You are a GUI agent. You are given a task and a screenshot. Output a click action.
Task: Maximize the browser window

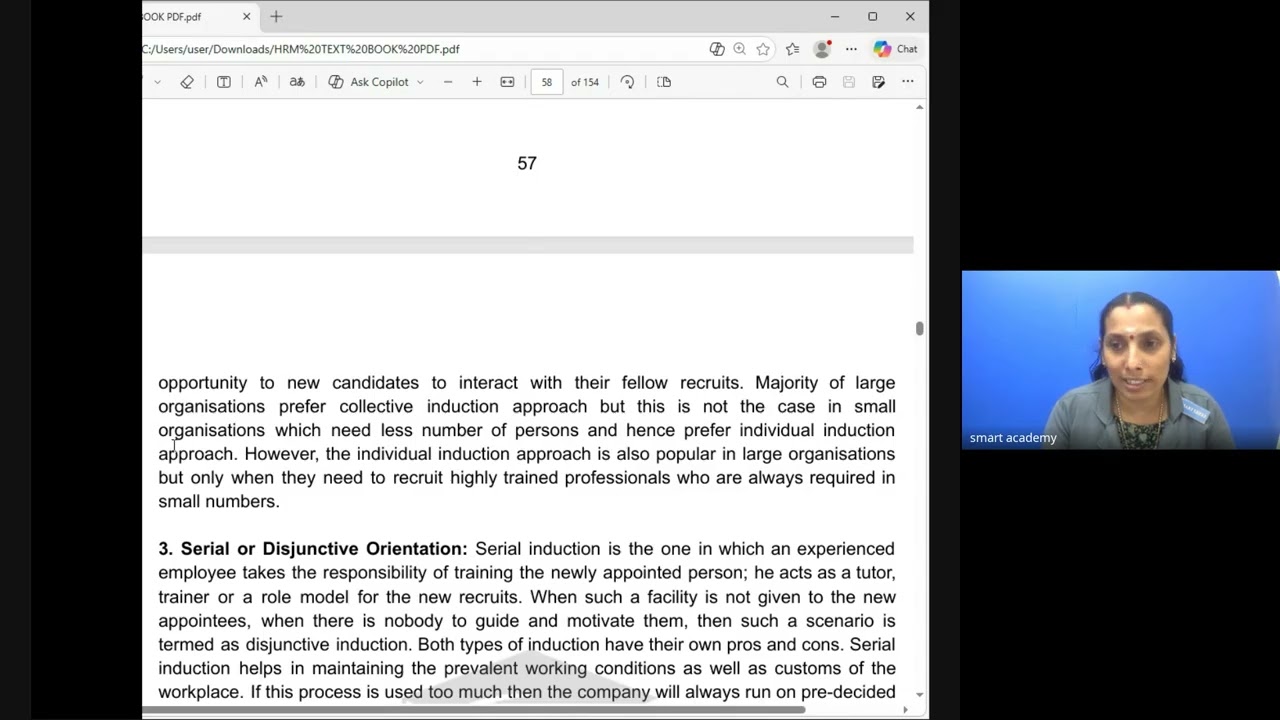[873, 17]
